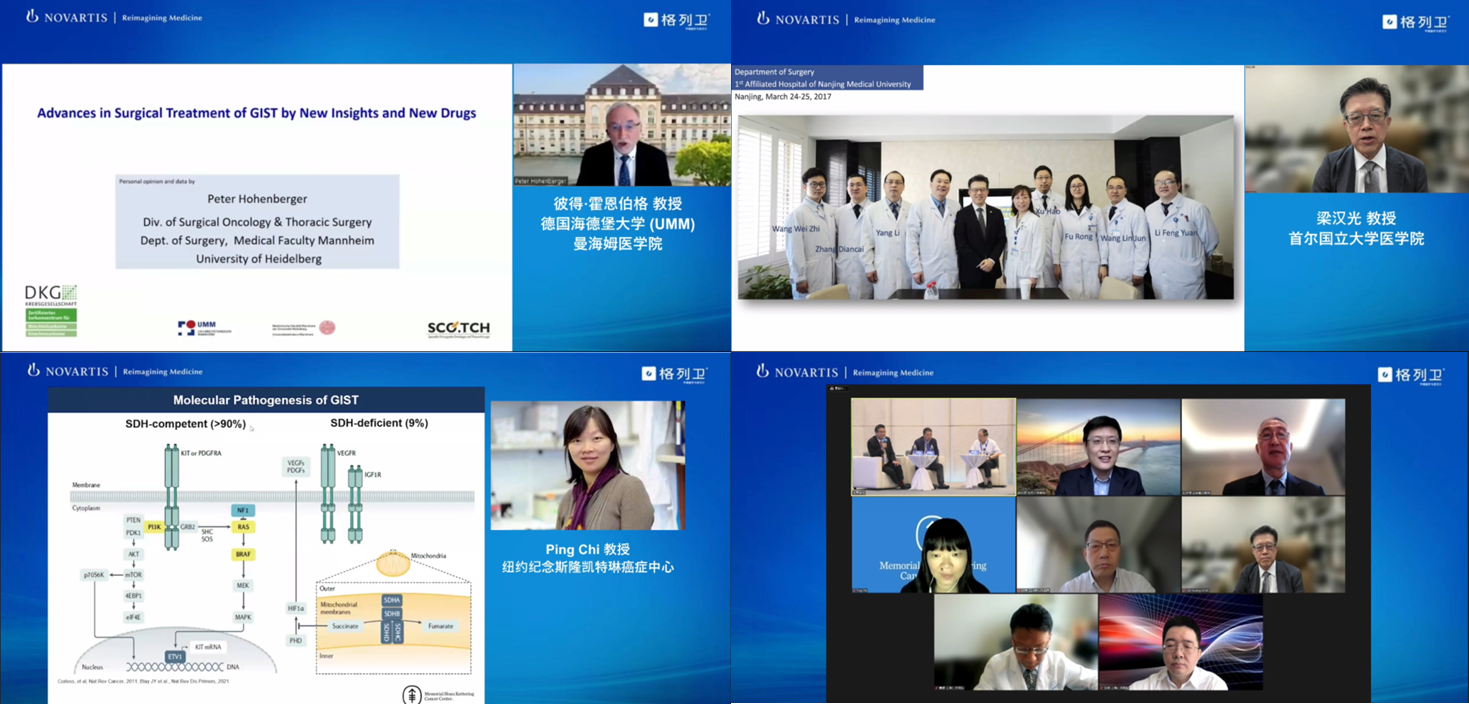Click Ping Chi's portrait photo
The image size is (1469, 704).
[587, 465]
